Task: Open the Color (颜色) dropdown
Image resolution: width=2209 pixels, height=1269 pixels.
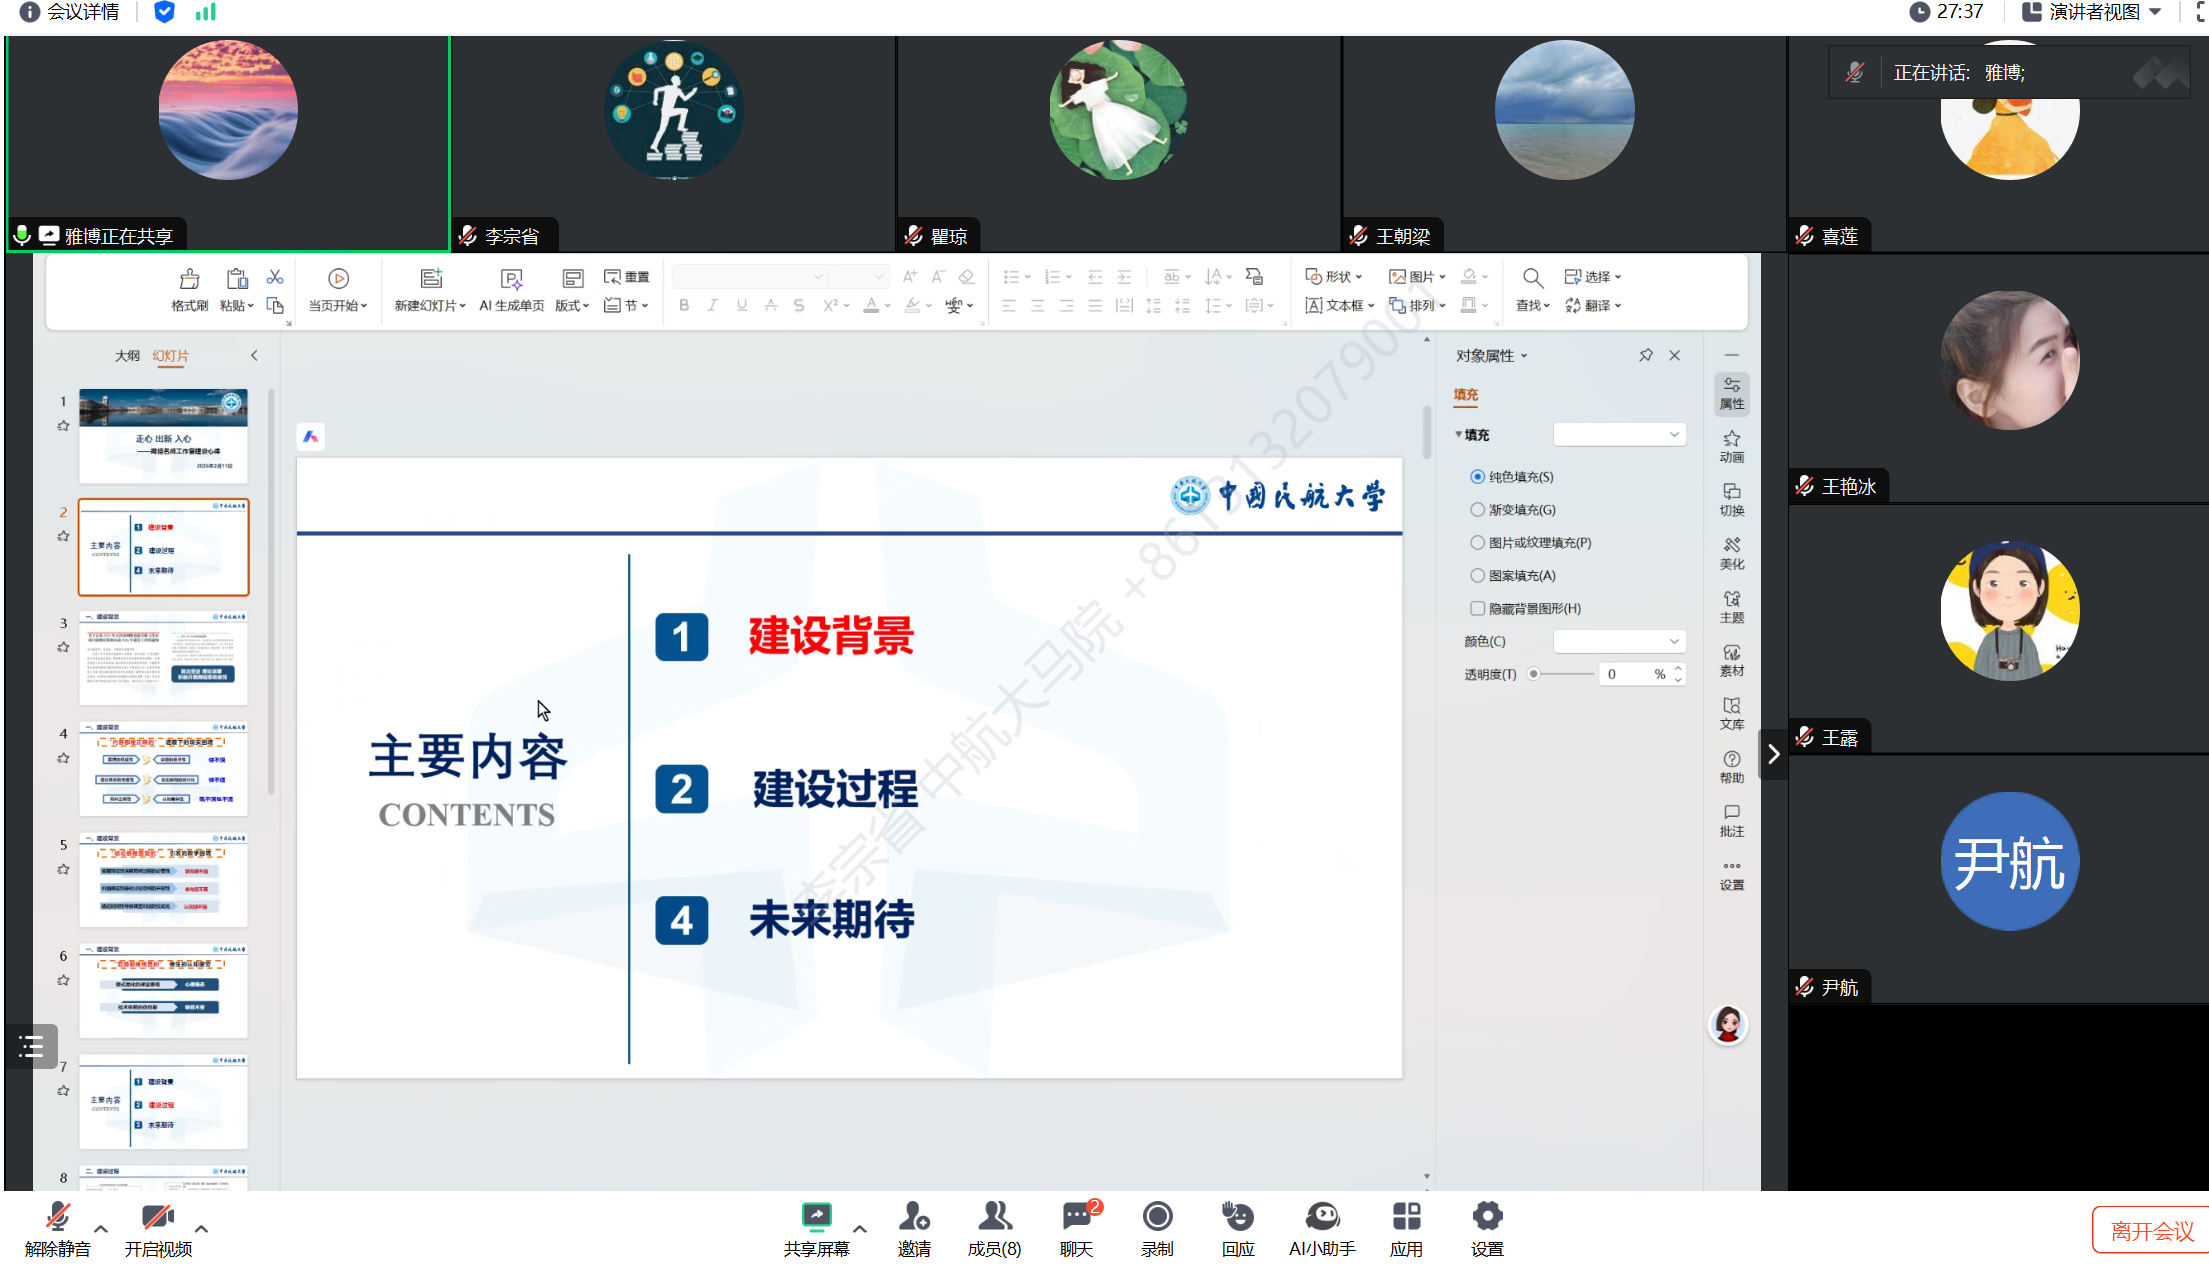Action: pyautogui.click(x=1619, y=641)
